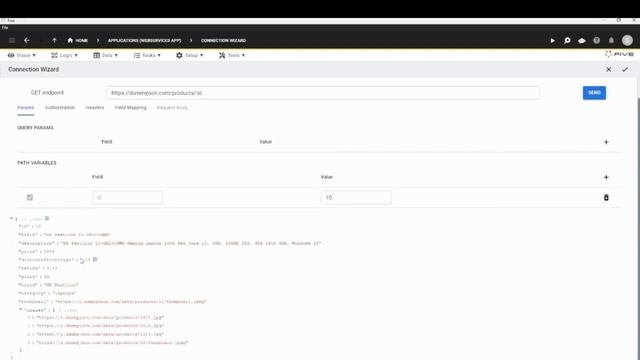This screenshot has width=640, height=360.
Task: Select the thumbnail URL line in JSON
Action: (x=112, y=302)
